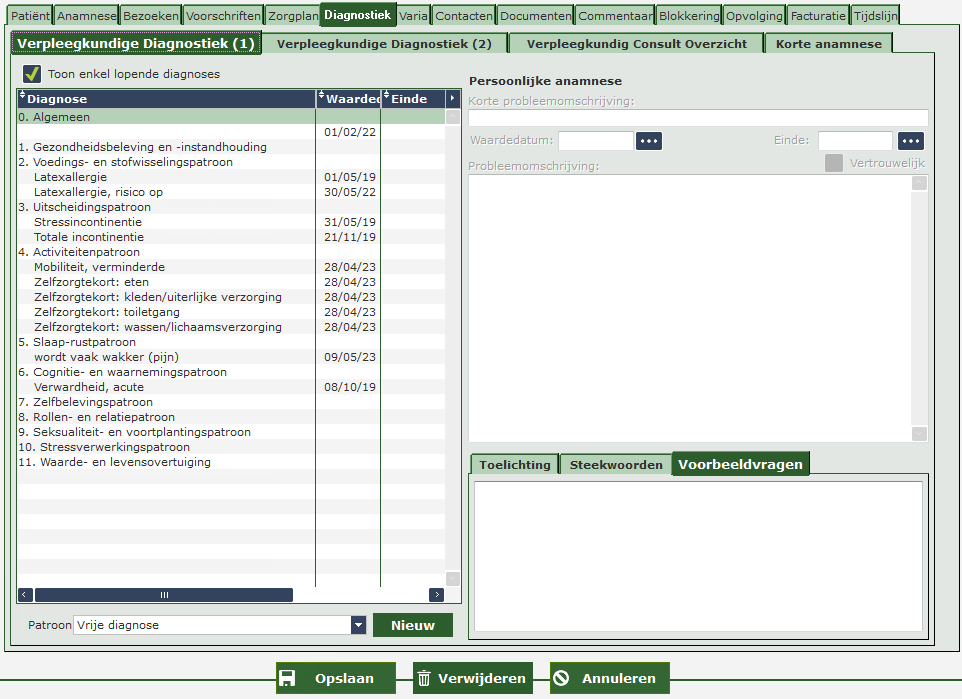This screenshot has height=699, width=962.
Task: Click the diagnosis table scroll right arrow
Action: (x=436, y=595)
